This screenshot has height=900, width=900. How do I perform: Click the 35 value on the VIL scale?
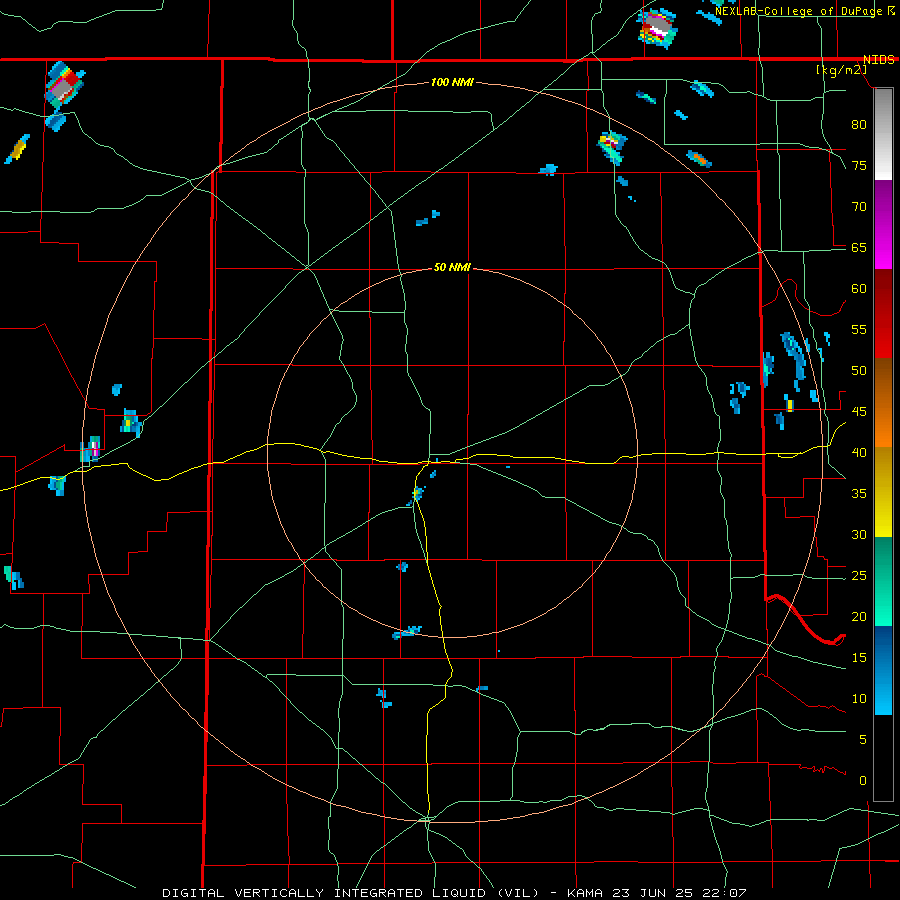point(859,494)
